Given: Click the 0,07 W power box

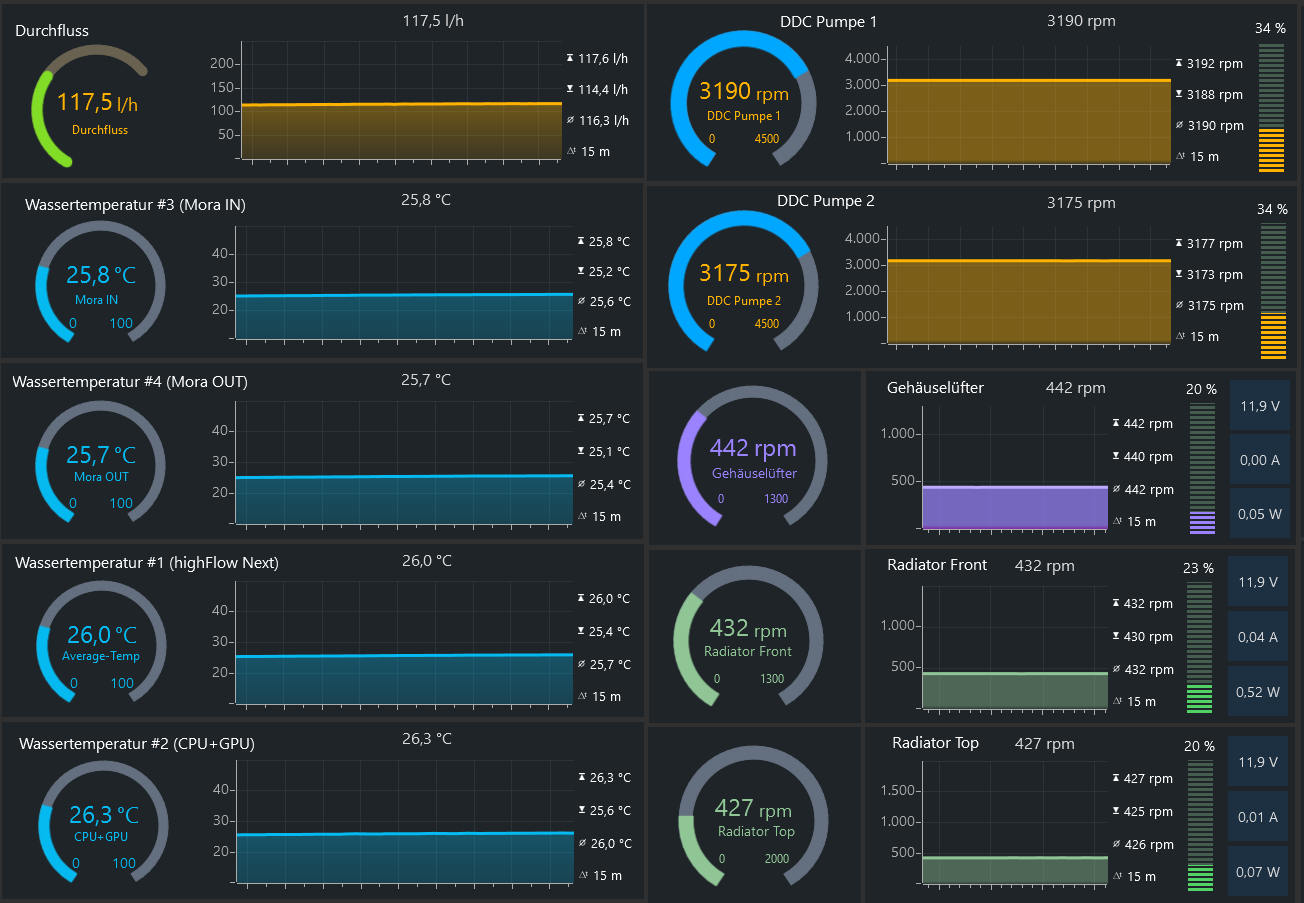Looking at the screenshot, I should 1259,871.
